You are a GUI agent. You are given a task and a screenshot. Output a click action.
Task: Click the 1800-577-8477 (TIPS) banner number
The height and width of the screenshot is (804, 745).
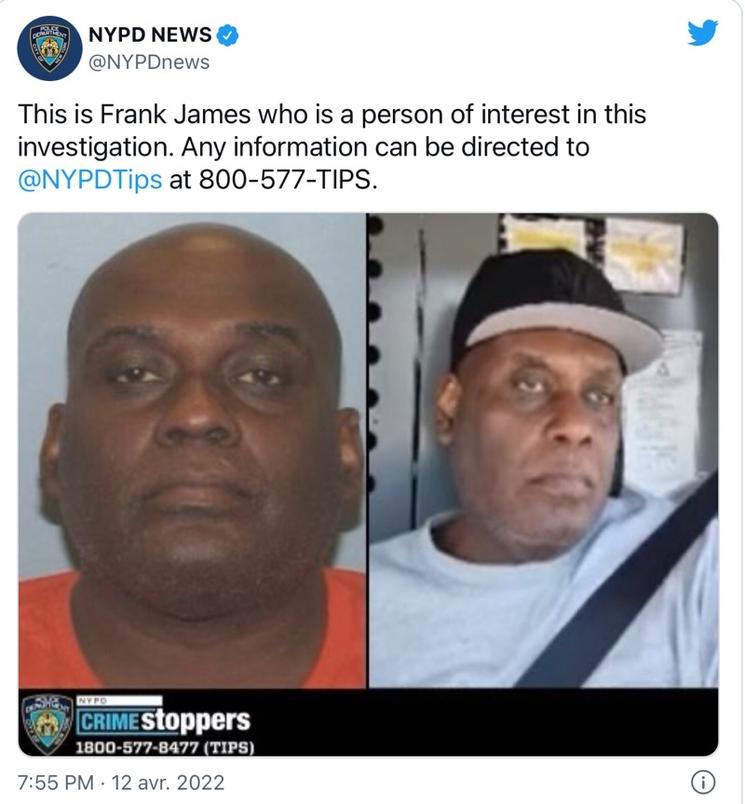(165, 747)
